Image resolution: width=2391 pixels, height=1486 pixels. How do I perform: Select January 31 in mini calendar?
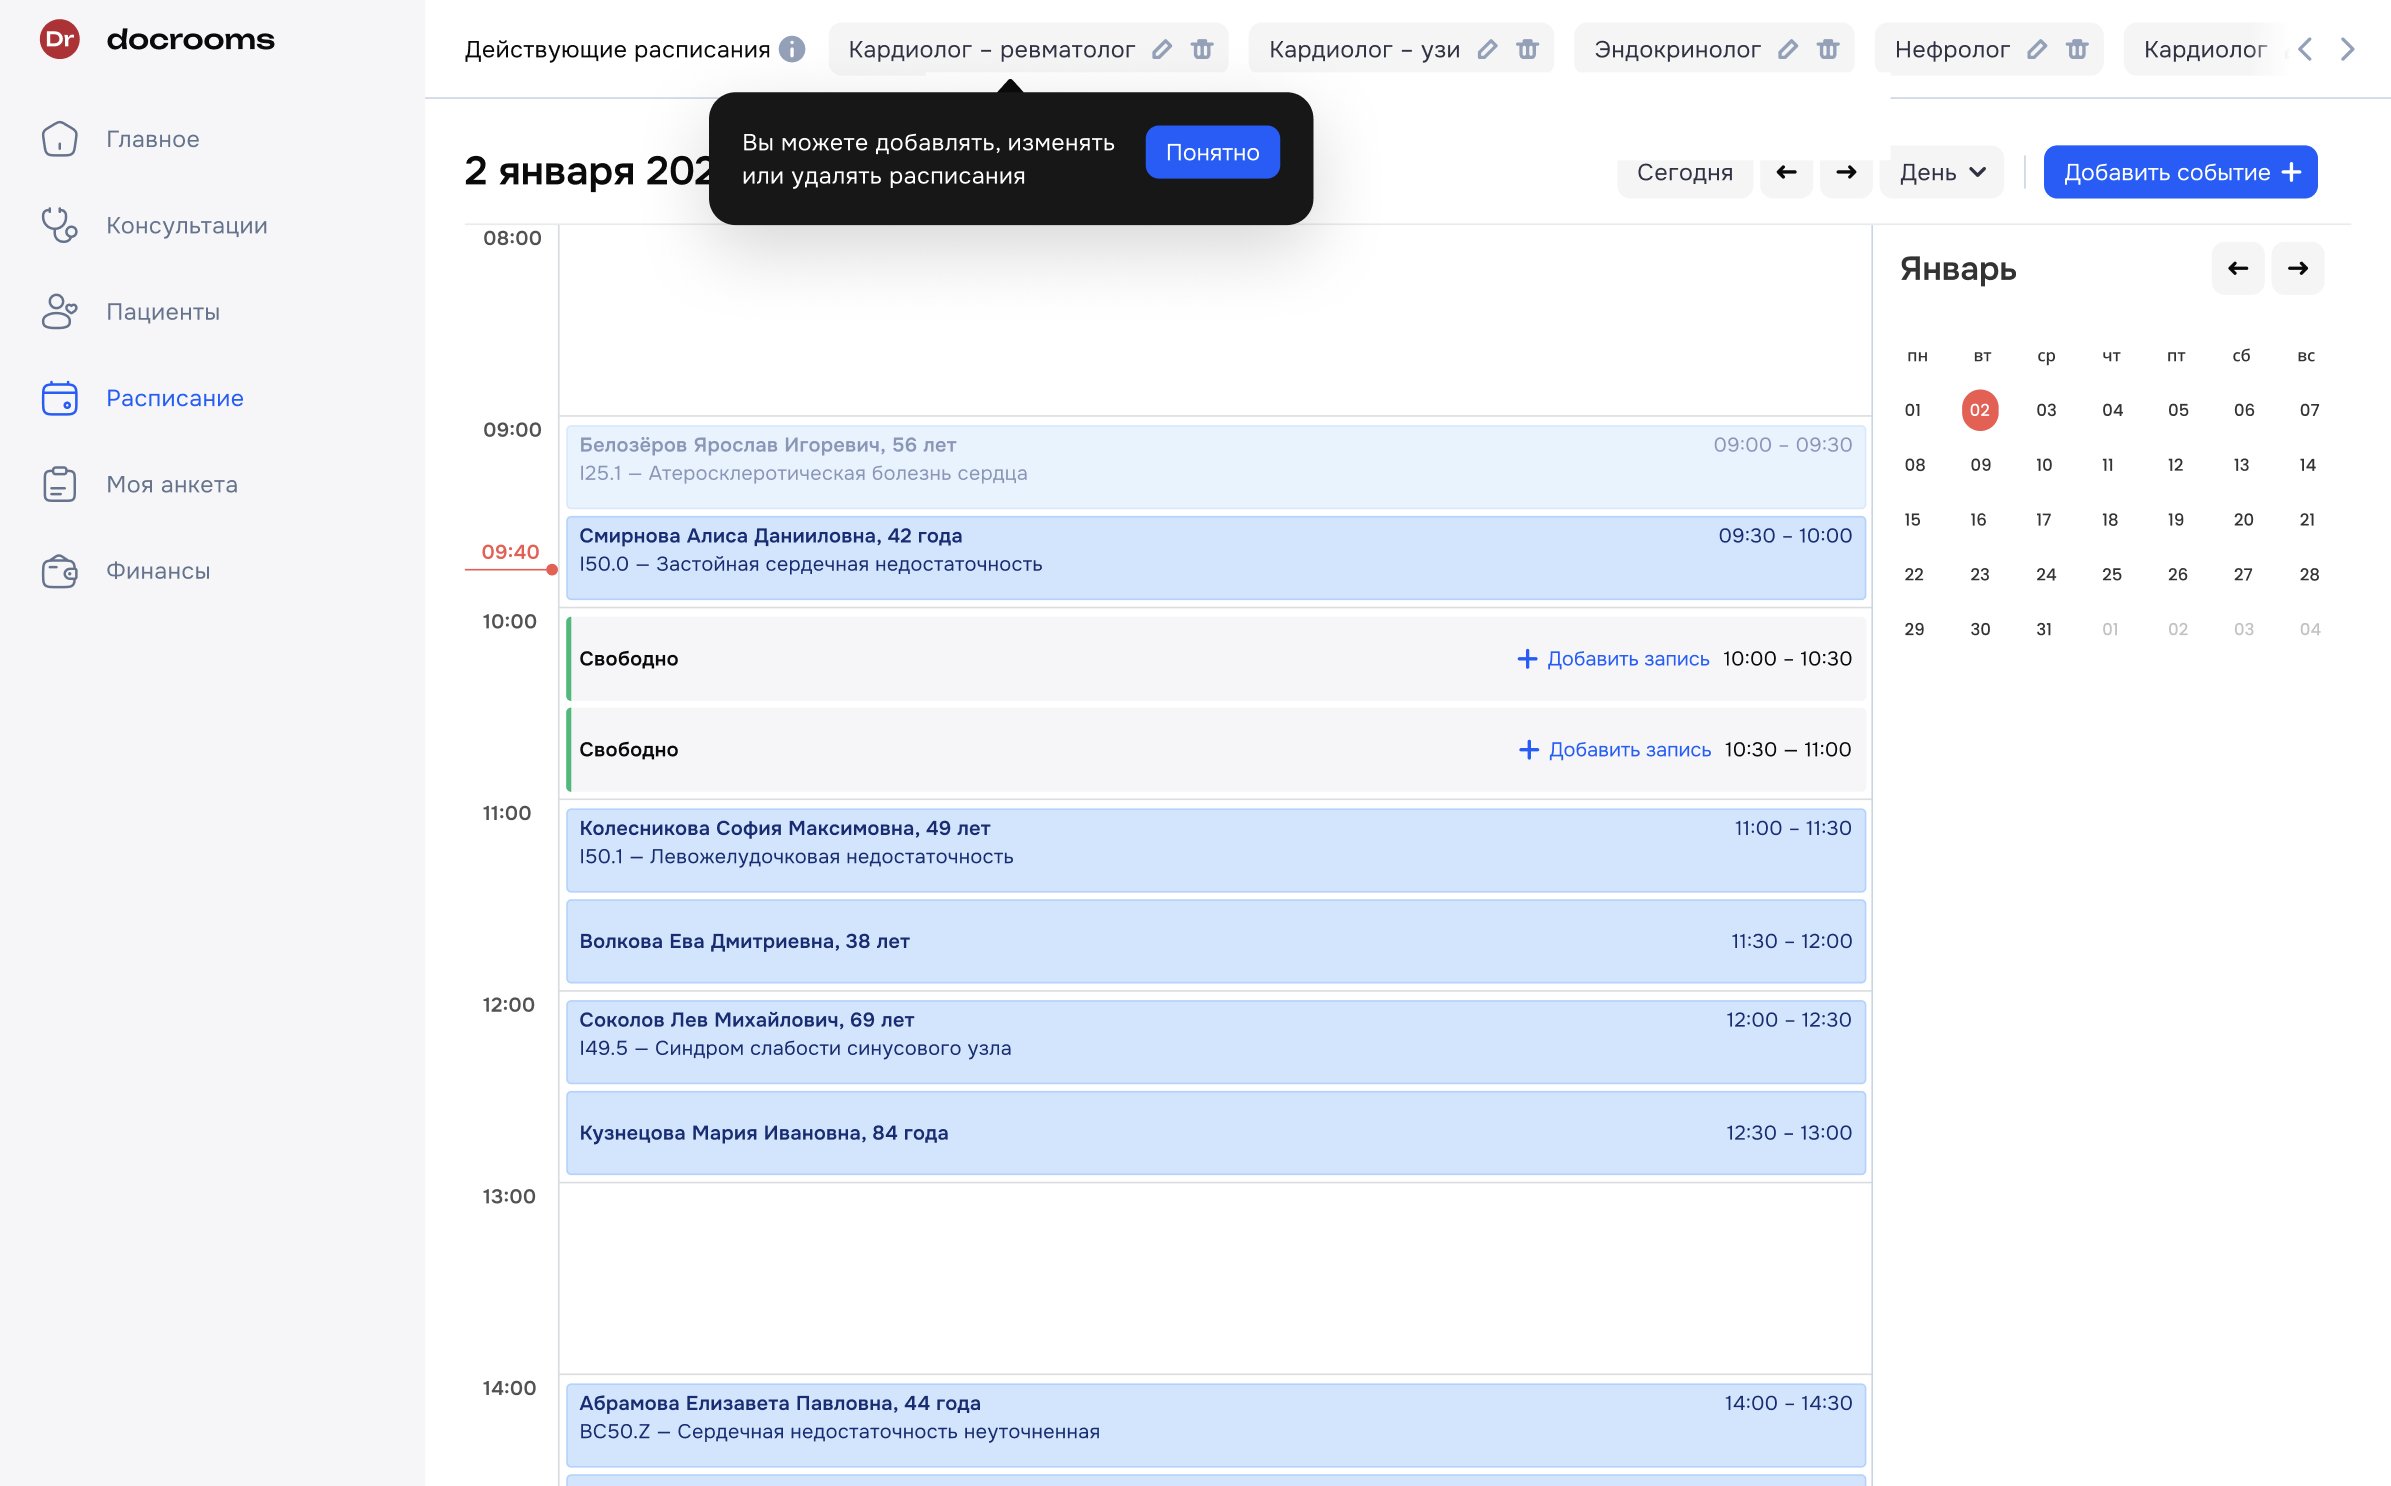point(2044,629)
